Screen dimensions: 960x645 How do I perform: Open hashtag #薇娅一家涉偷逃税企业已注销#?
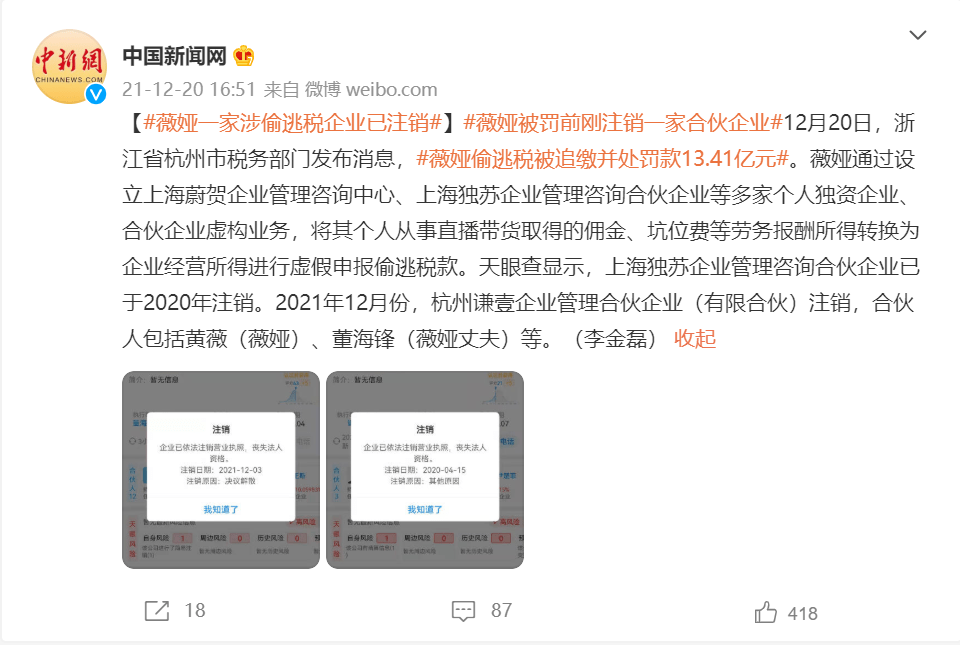point(293,123)
